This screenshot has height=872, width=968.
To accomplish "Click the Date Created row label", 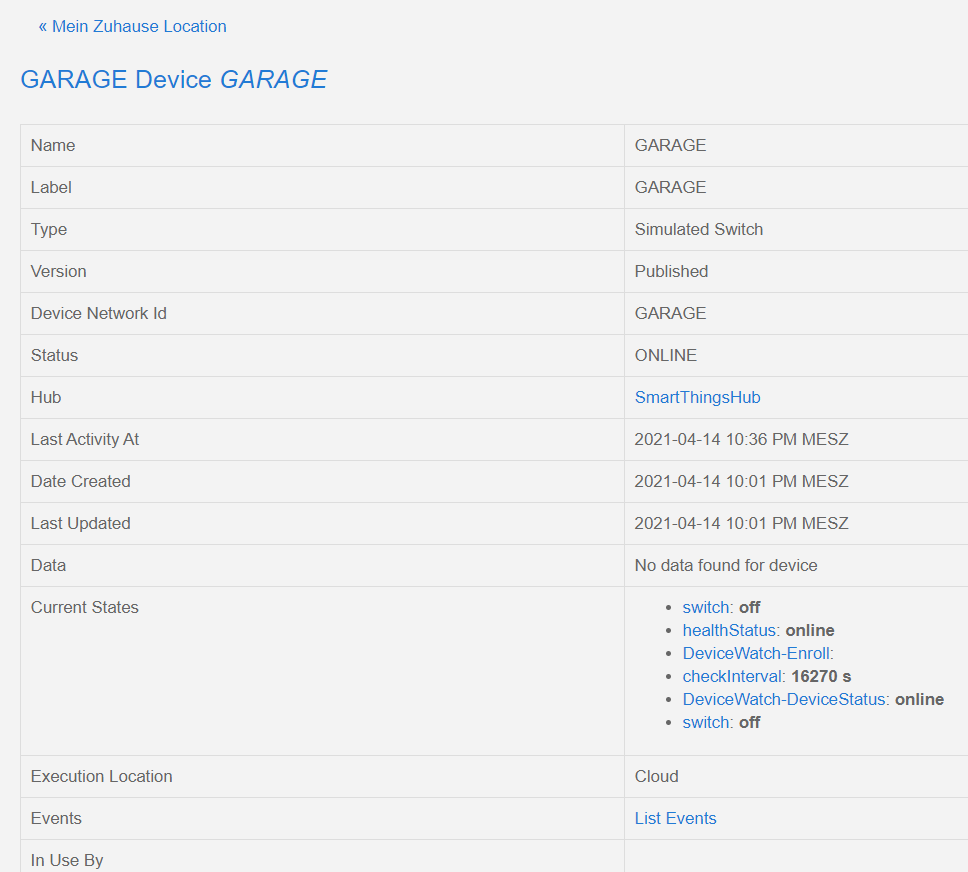I will click(80, 481).
